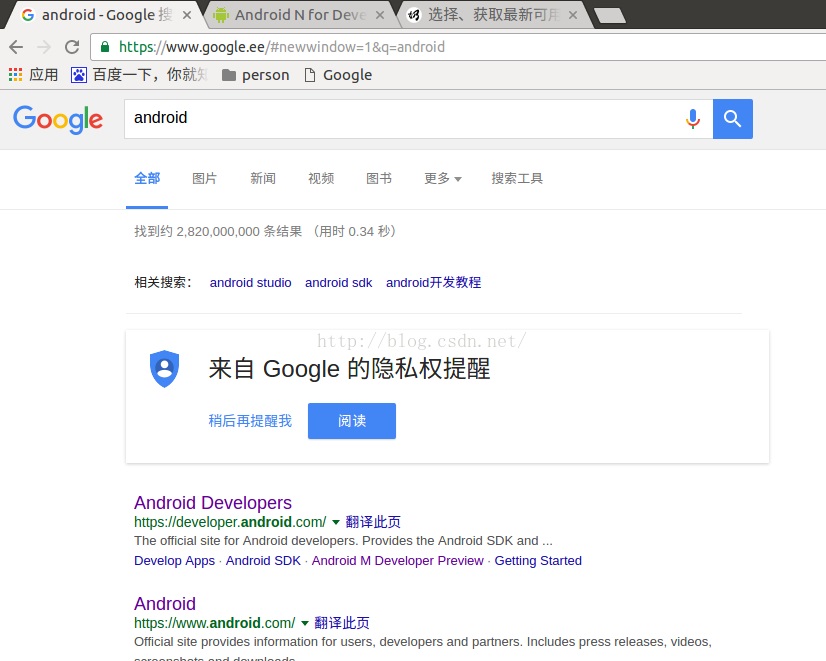Viewport: 826px width, 661px height.
Task: Close the third tab with Chinese title
Action: (x=573, y=15)
